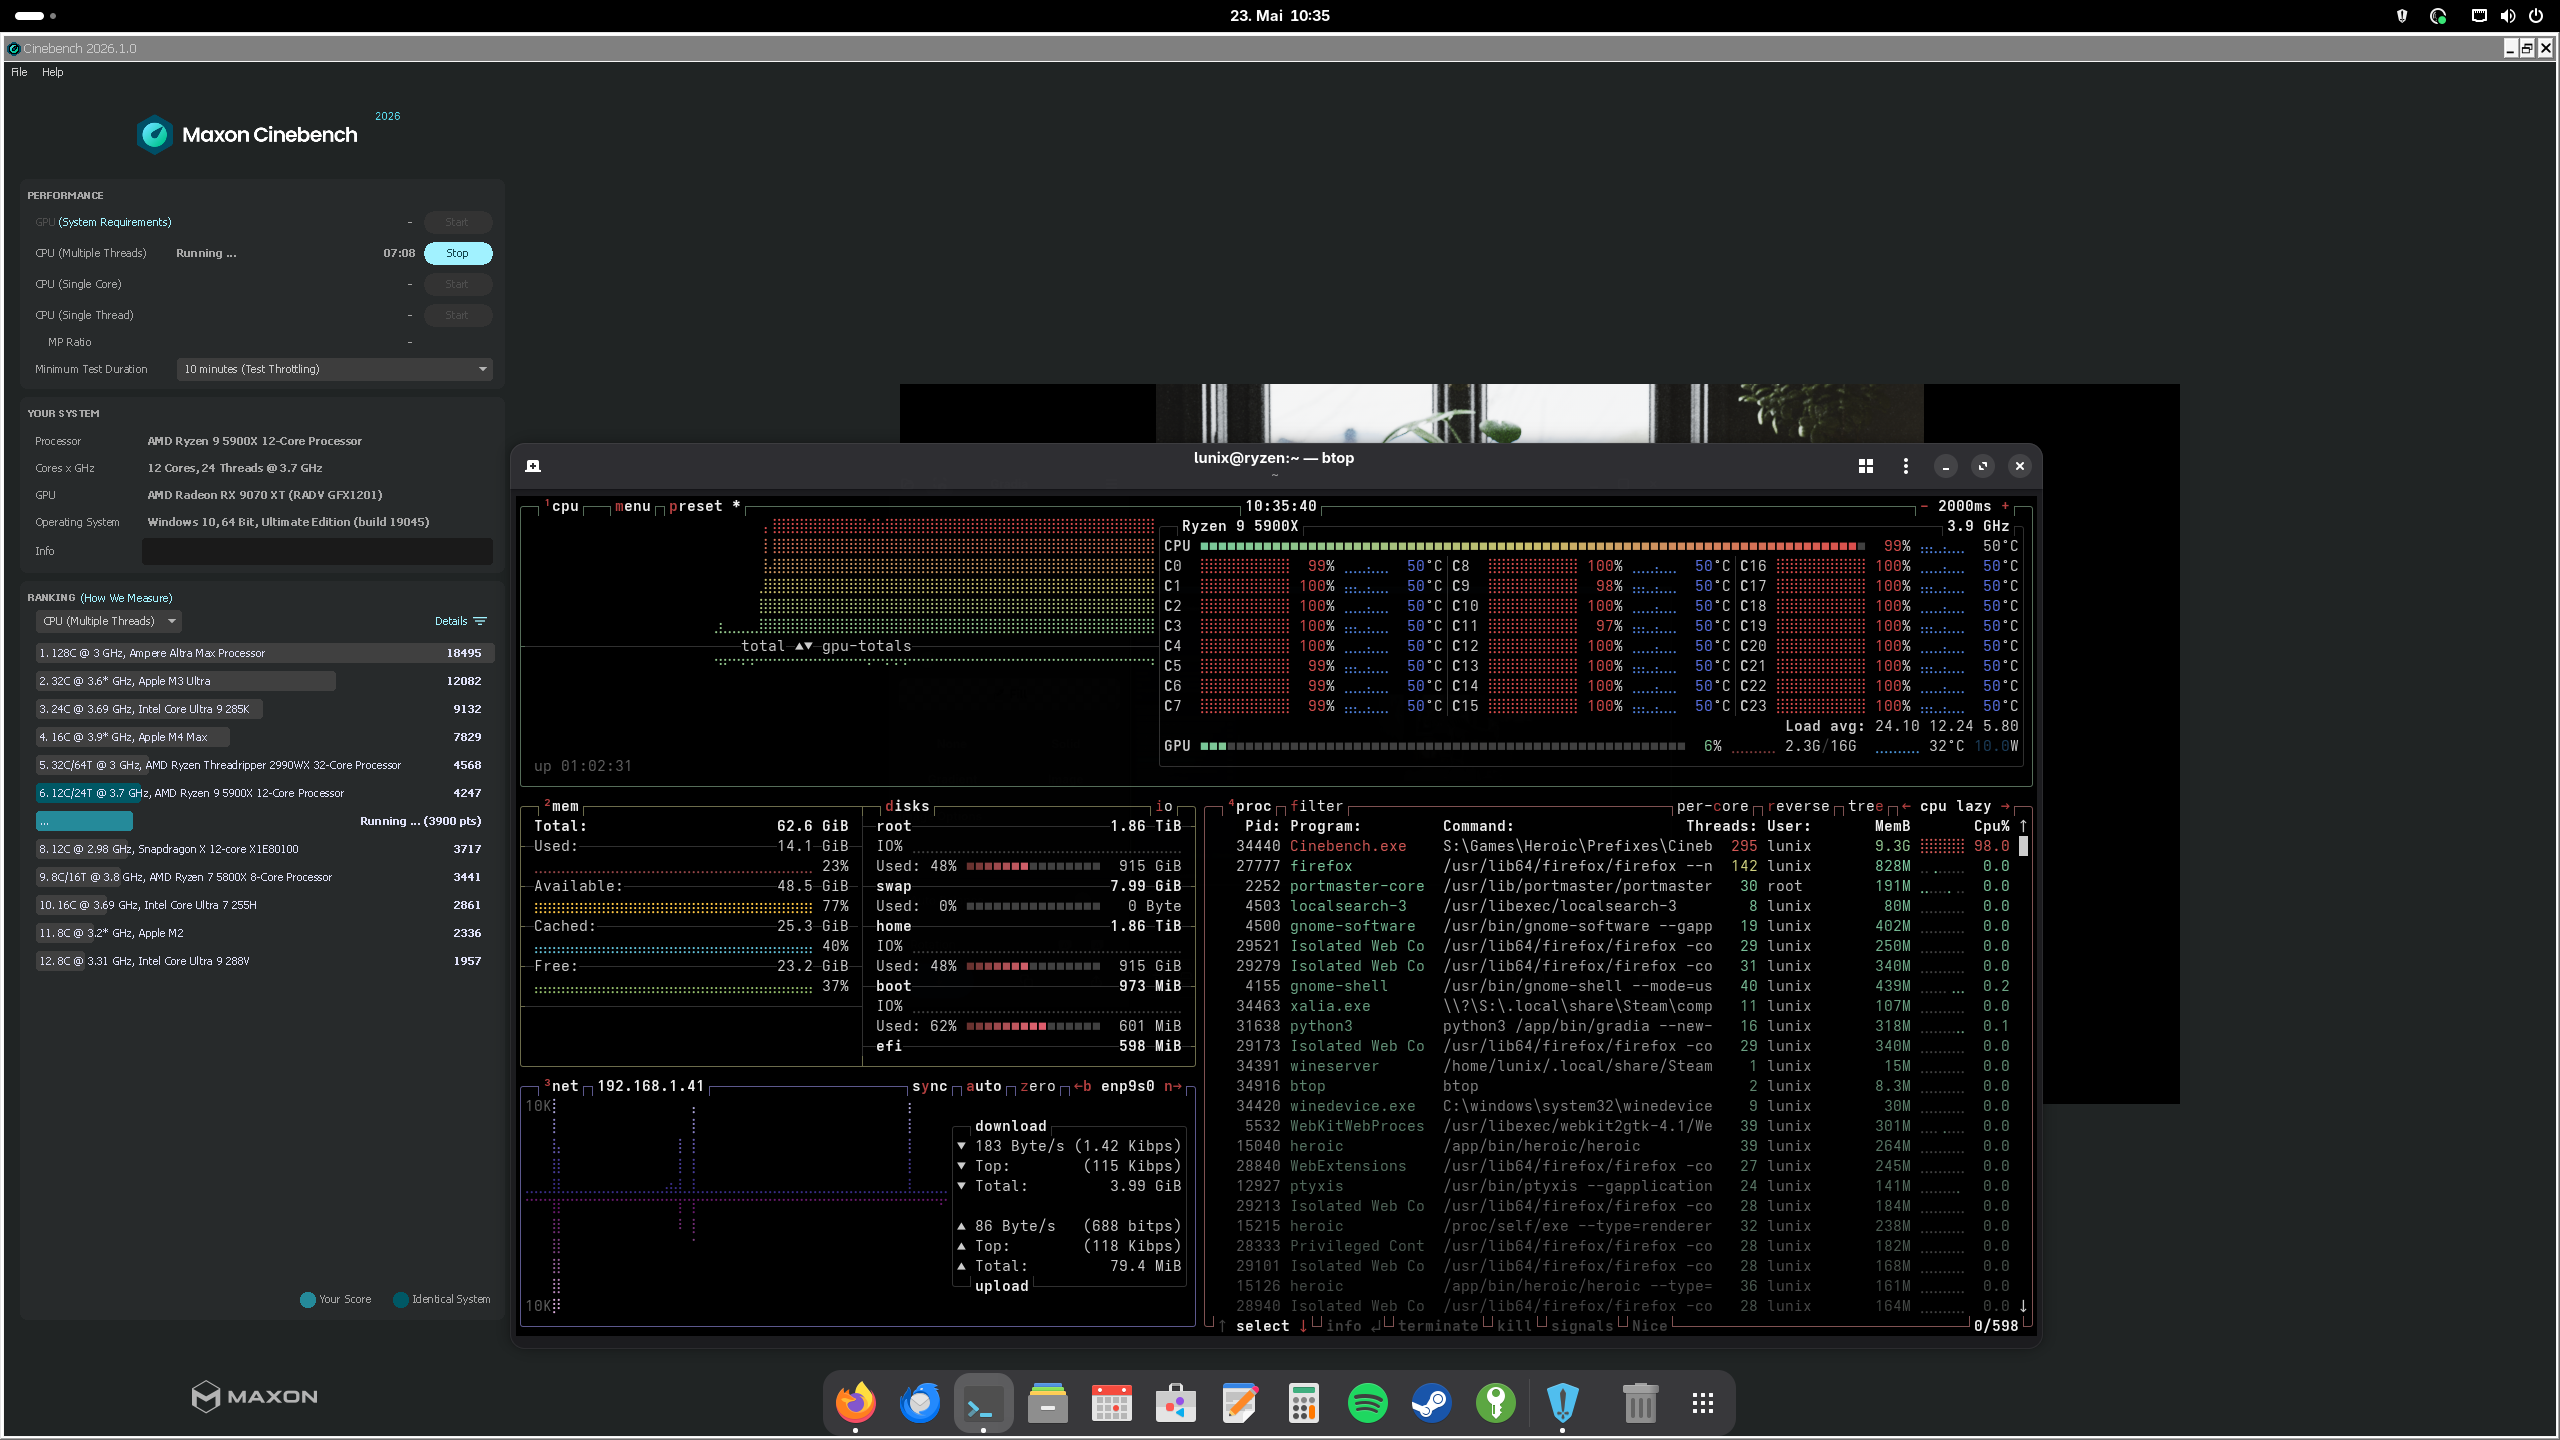This screenshot has height=1440, width=2560.
Task: Show all applications grid in dock
Action: [1703, 1403]
